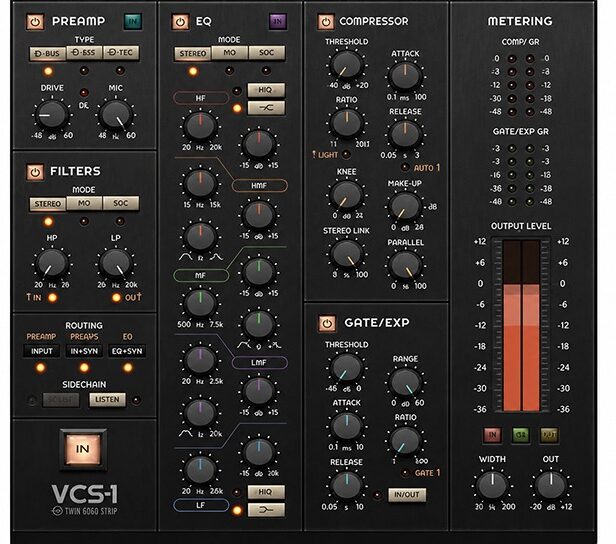Toggle the purple IN button in EQ
616x544 pixels.
(x=278, y=21)
